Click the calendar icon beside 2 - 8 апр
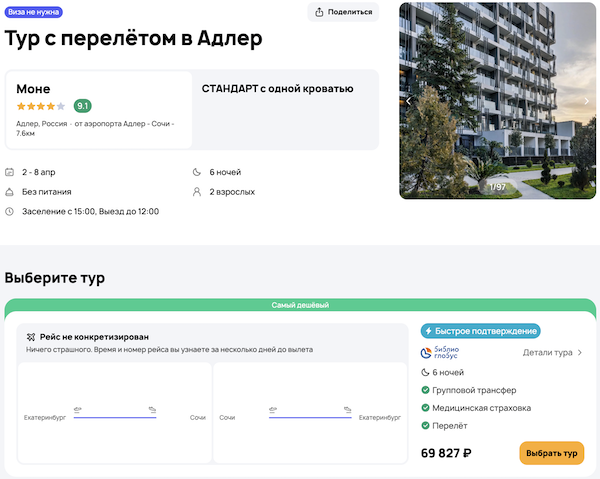The image size is (600, 479). 10,172
